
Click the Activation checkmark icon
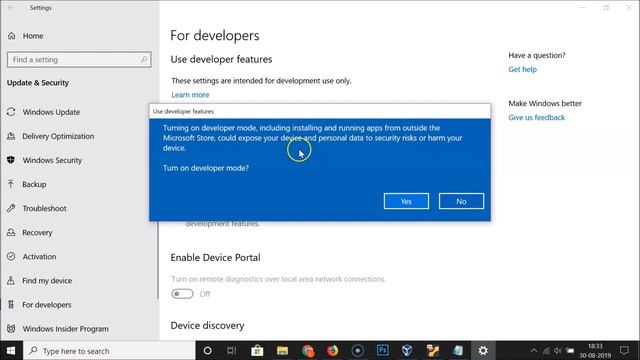point(11,256)
